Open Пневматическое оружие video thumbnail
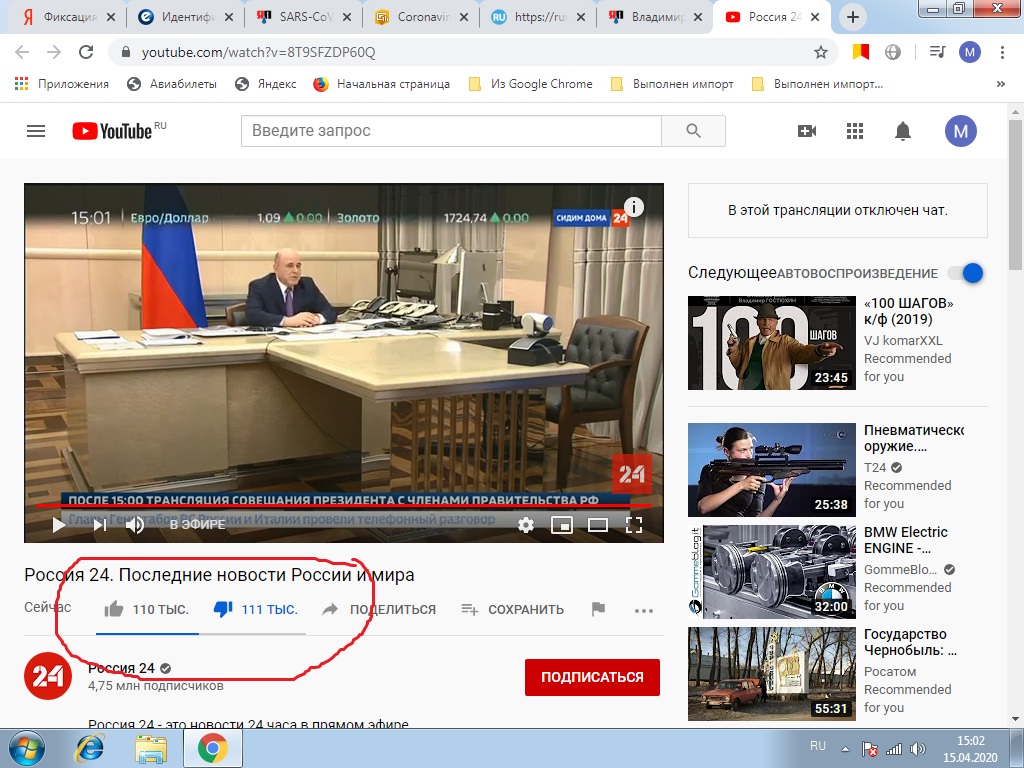 (x=771, y=470)
